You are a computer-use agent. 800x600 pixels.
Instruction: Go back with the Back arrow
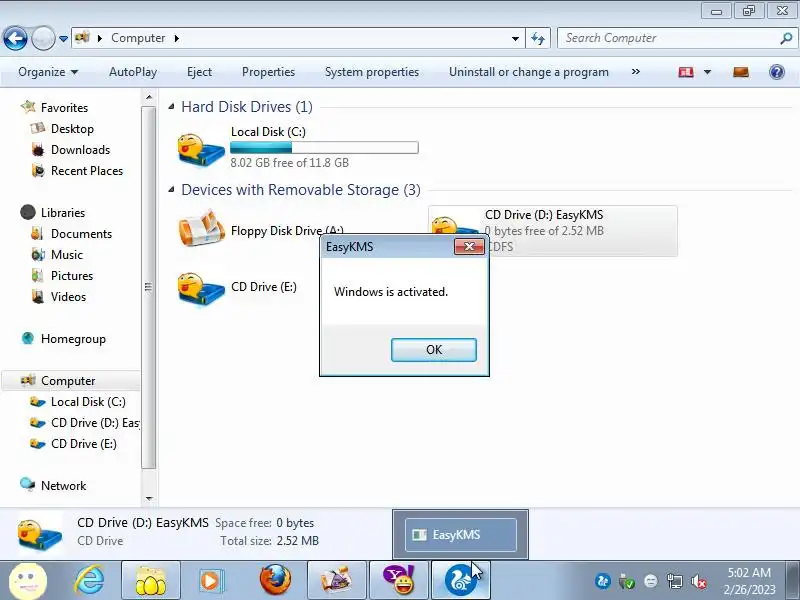tap(15, 38)
